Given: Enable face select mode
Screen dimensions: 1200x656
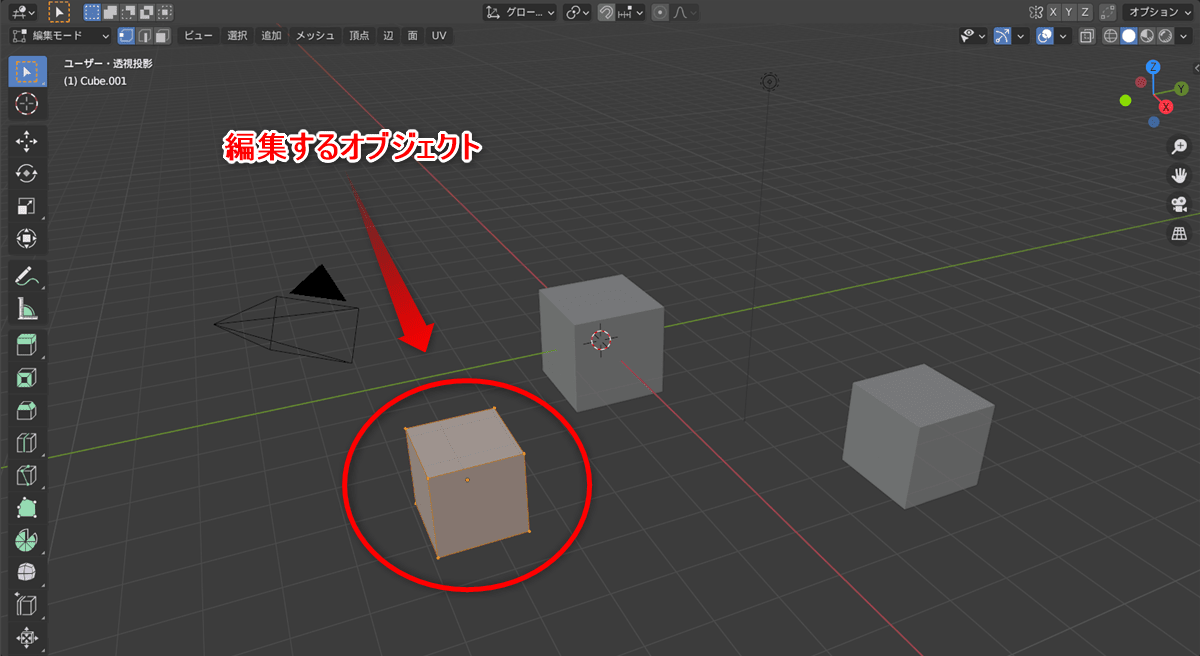Looking at the screenshot, I should pyautogui.click(x=162, y=36).
